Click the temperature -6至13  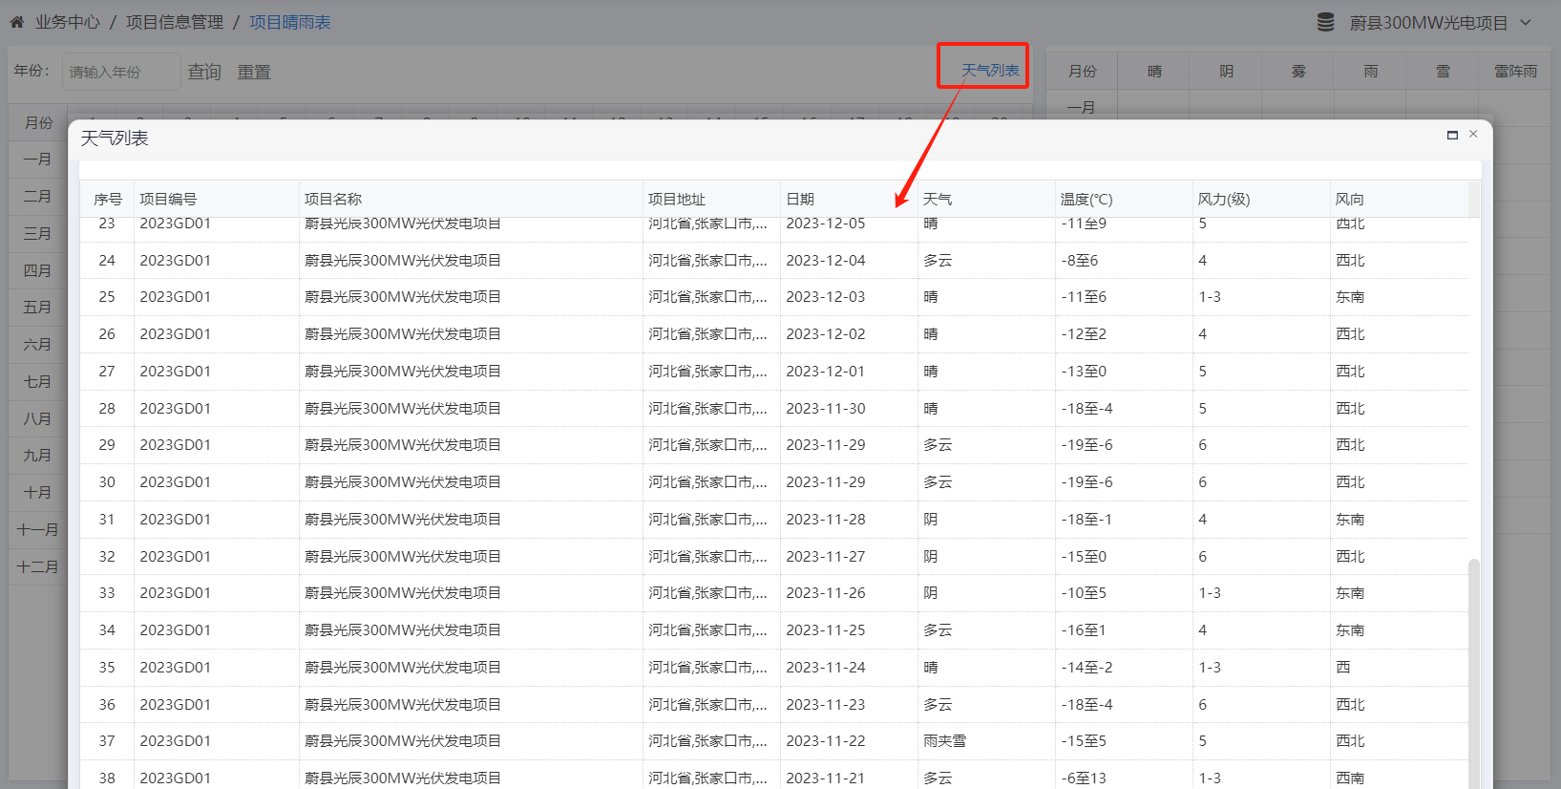click(1084, 778)
